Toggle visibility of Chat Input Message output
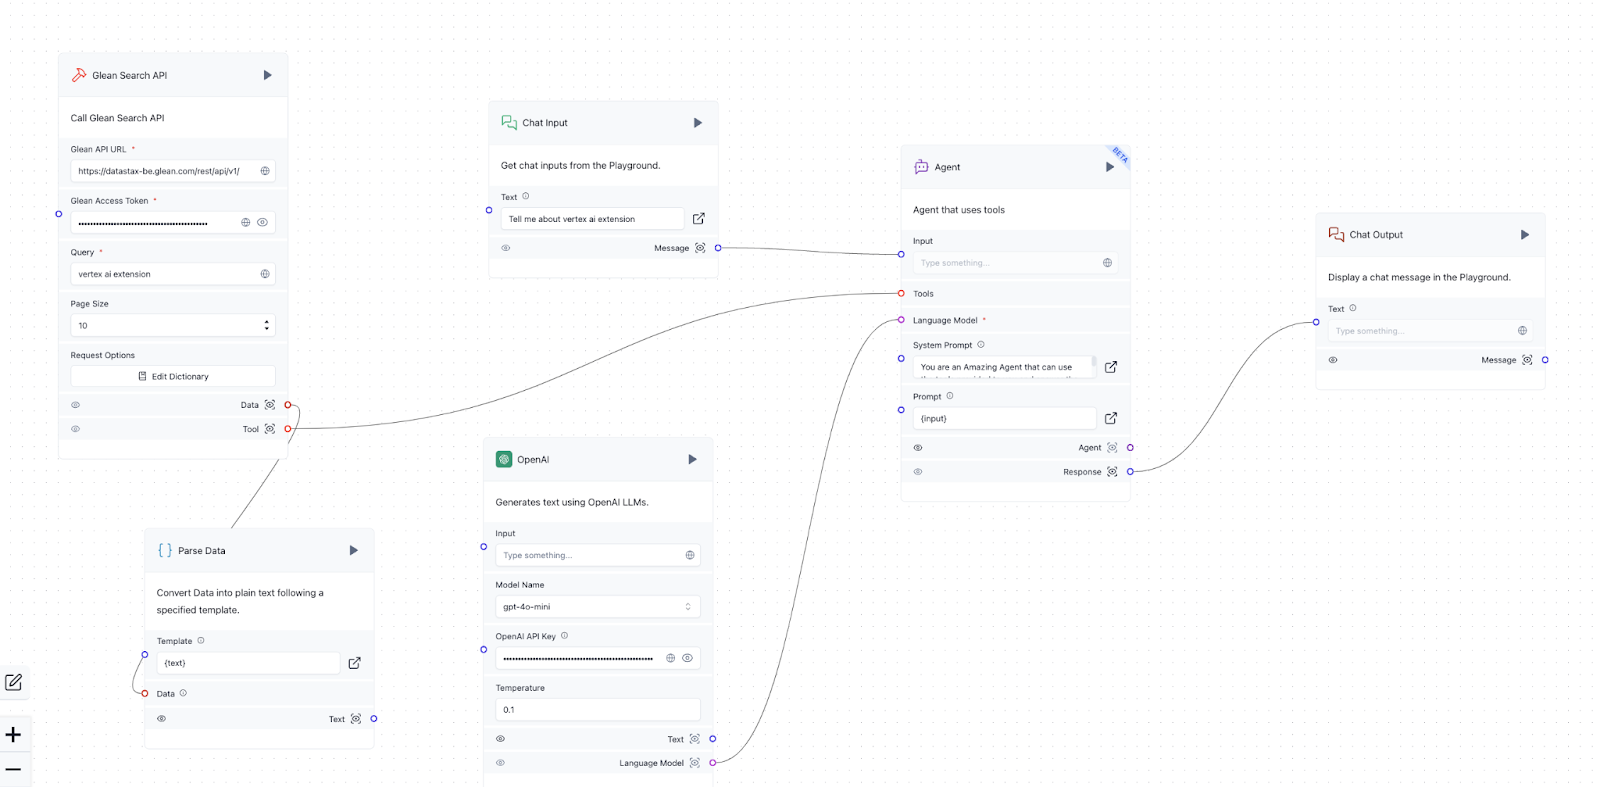This screenshot has height=787, width=1600. coord(506,248)
